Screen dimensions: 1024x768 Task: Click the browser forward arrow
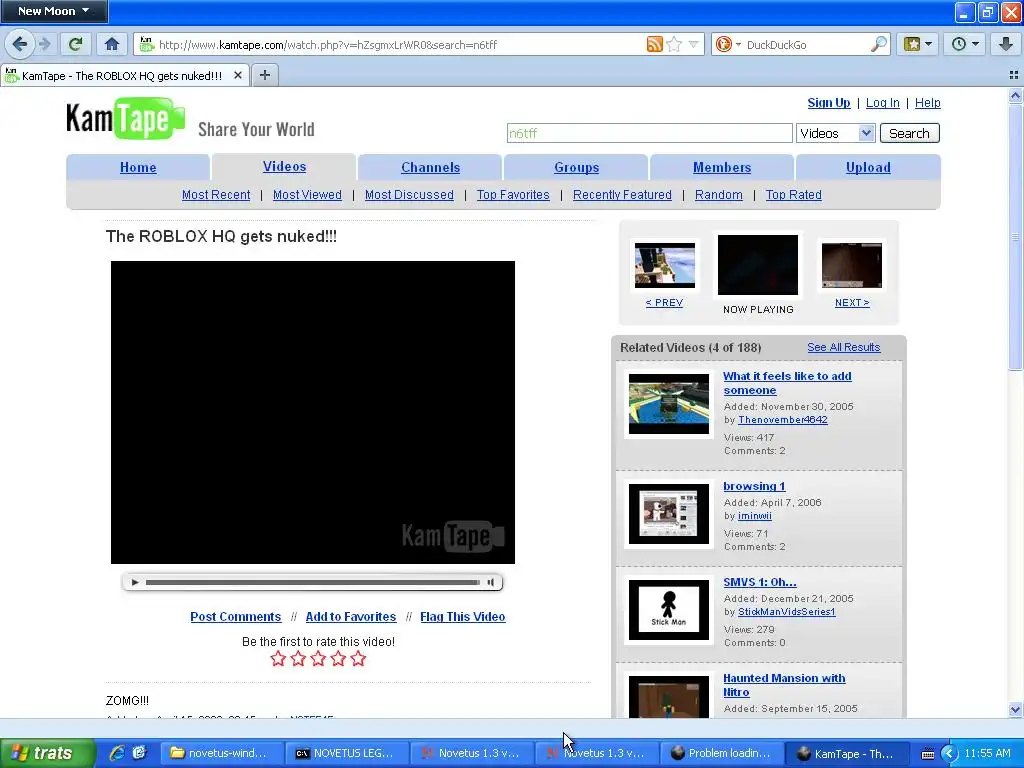click(x=44, y=44)
